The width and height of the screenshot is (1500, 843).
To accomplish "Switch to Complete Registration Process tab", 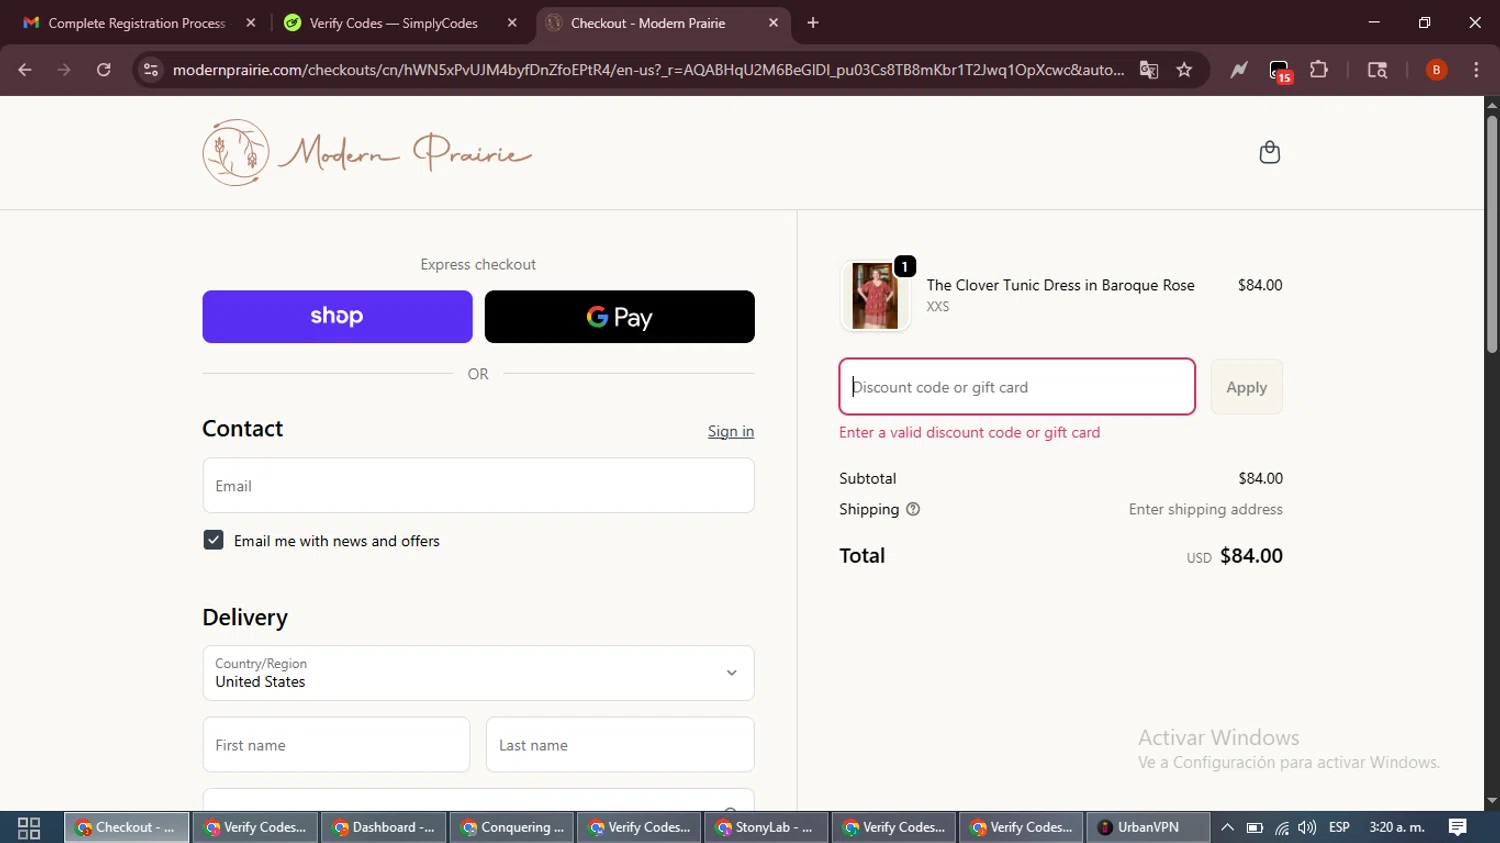I will (x=136, y=23).
